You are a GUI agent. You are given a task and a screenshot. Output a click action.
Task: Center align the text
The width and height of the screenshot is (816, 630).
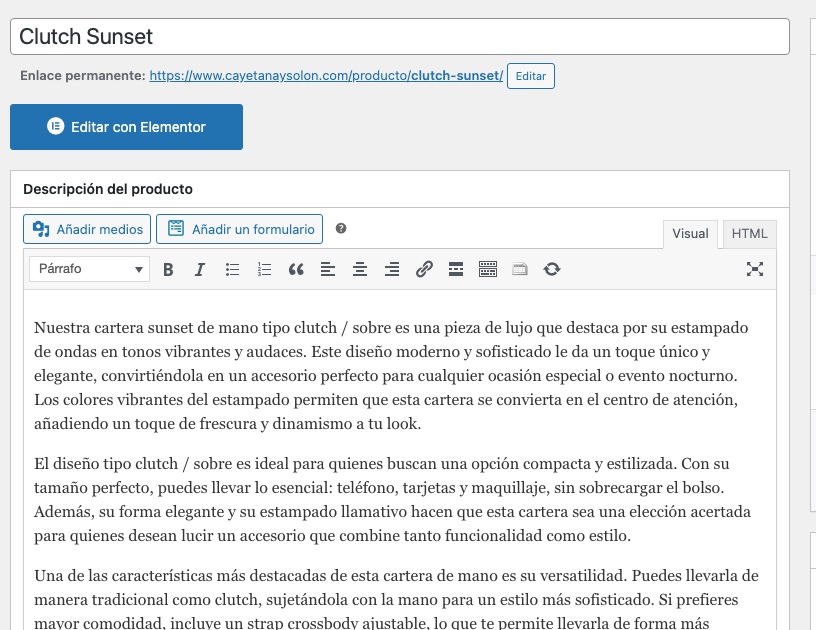(360, 269)
